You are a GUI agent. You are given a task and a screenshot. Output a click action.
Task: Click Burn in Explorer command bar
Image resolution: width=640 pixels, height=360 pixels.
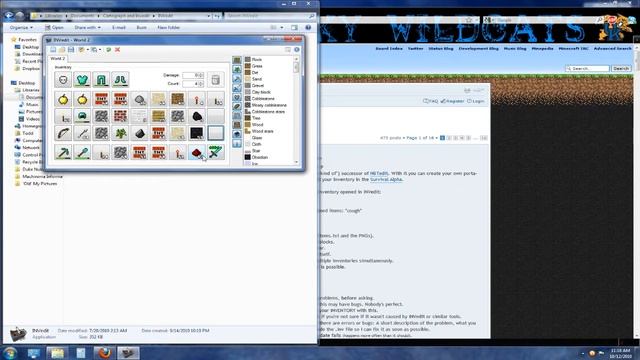point(141,27)
